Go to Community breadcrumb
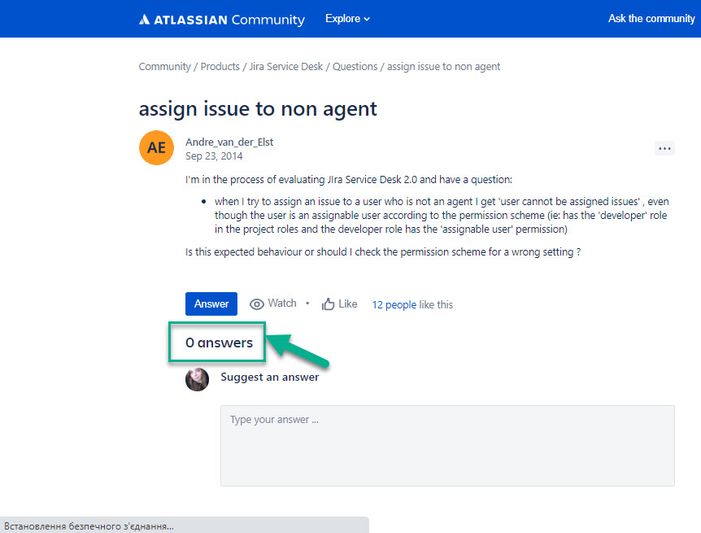Image resolution: width=701 pixels, height=533 pixels. point(165,67)
